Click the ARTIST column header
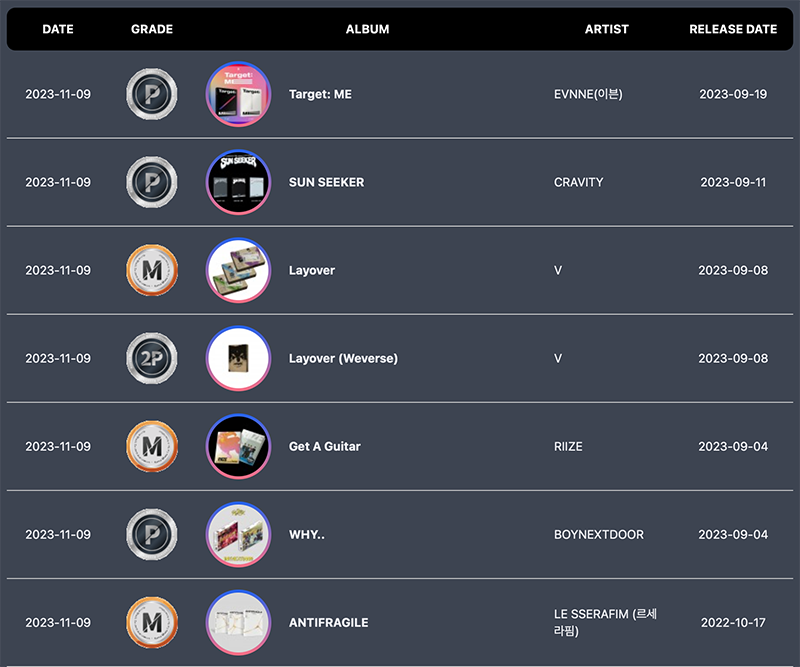Screen dimensions: 800x667 click(x=607, y=29)
